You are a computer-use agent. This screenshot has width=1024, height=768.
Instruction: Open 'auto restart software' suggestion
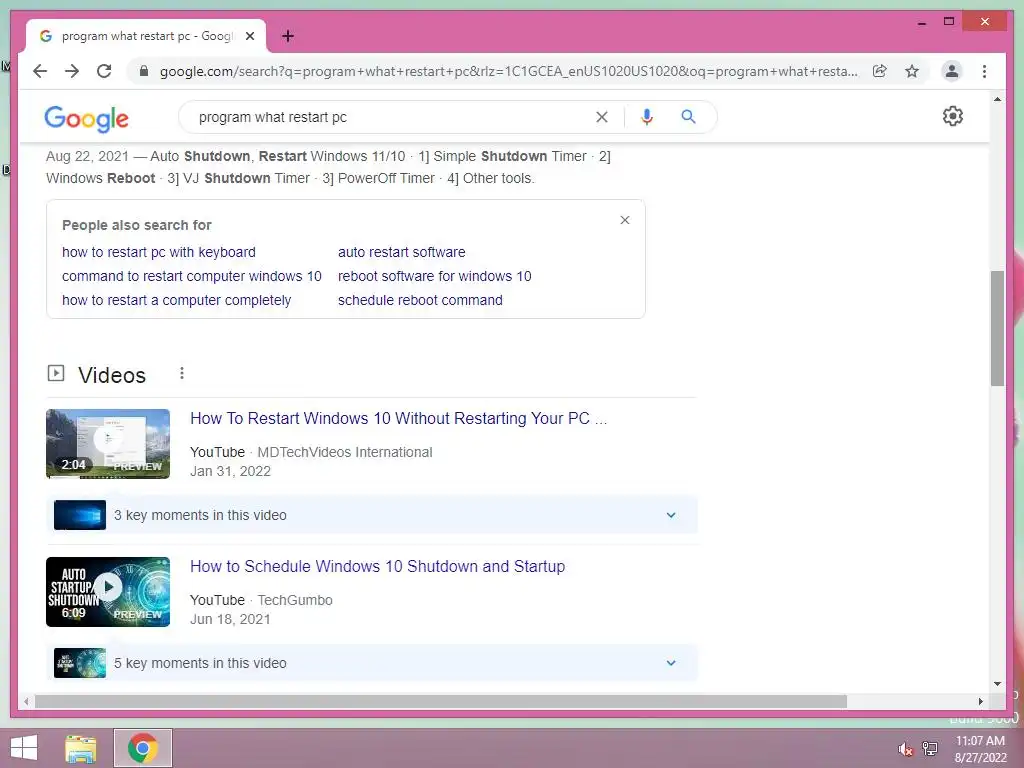pos(402,252)
